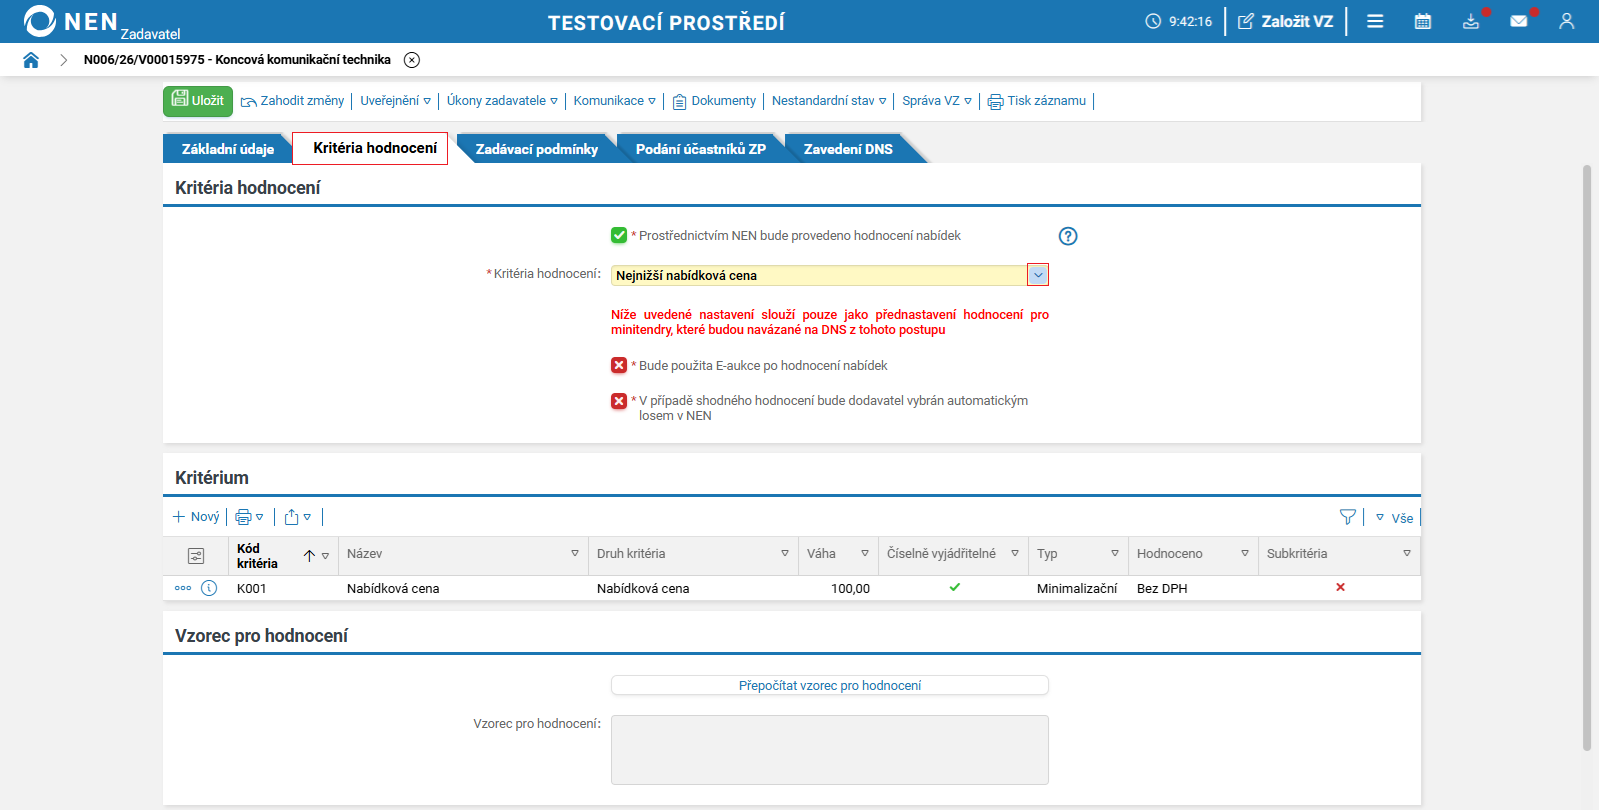
Task: Click the green Uložit button
Action: tap(198, 101)
